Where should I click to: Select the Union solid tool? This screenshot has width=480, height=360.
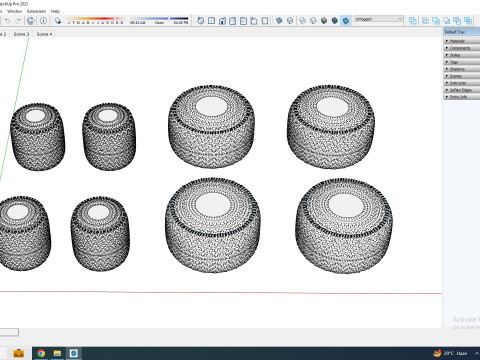point(436,21)
